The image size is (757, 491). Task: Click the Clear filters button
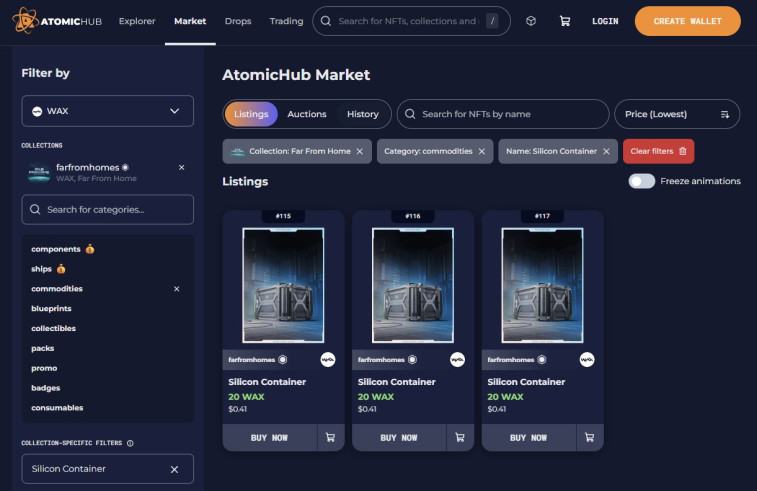click(x=659, y=151)
